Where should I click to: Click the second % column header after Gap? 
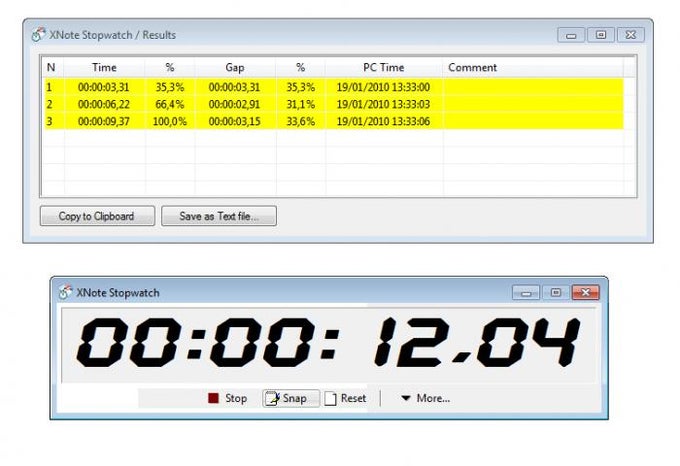300,68
